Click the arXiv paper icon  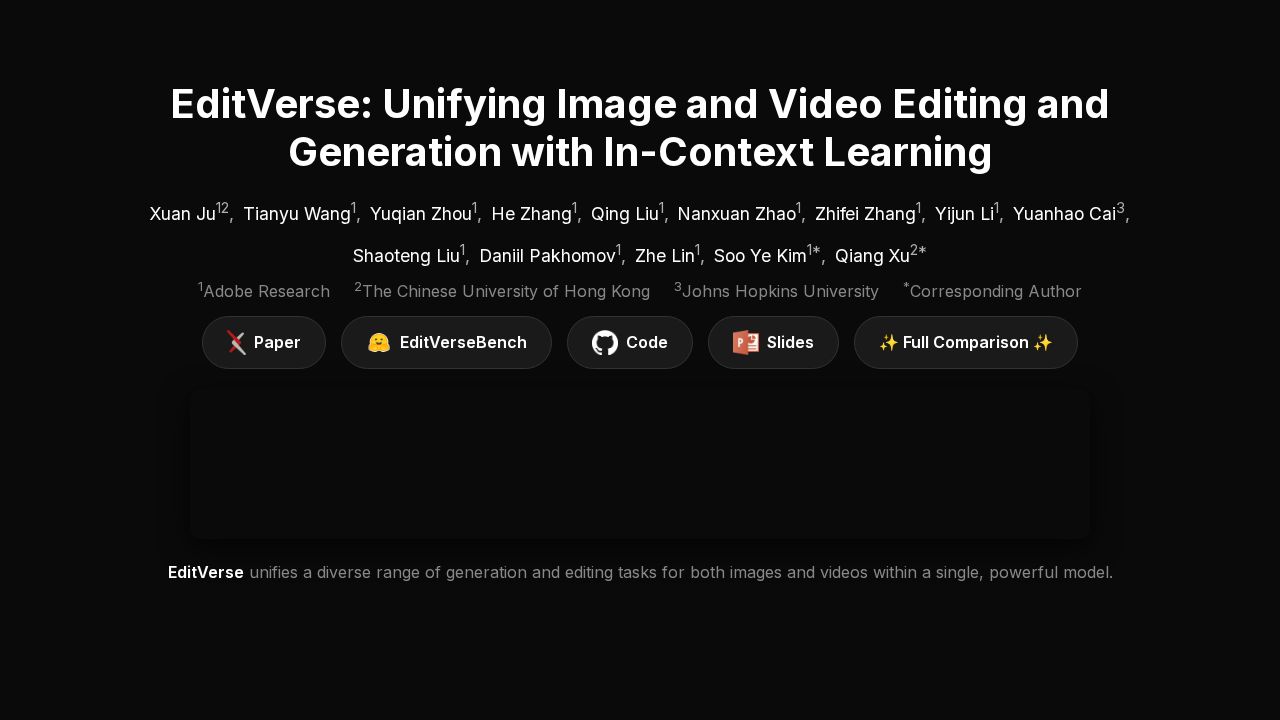[x=236, y=343]
